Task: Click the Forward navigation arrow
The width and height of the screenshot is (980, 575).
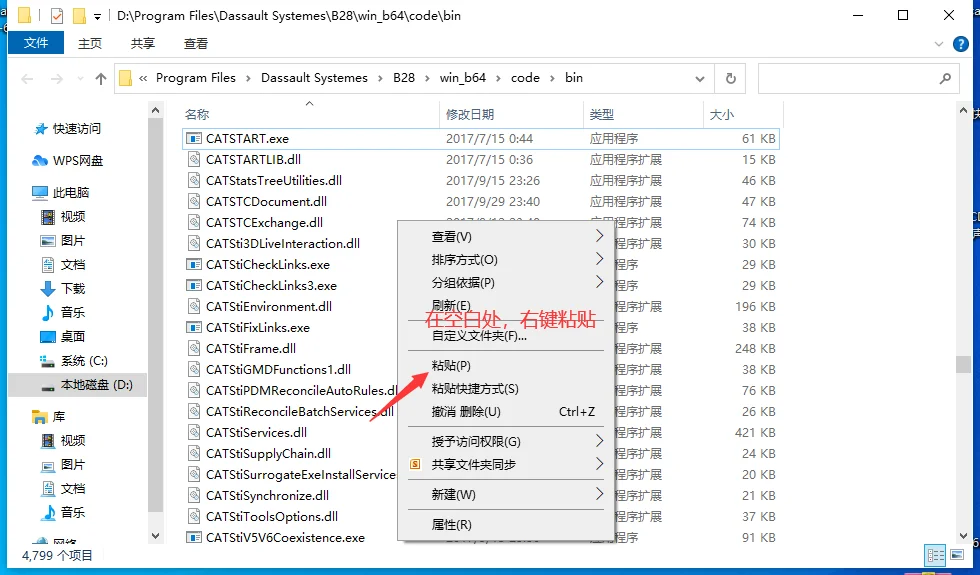Action: click(57, 79)
